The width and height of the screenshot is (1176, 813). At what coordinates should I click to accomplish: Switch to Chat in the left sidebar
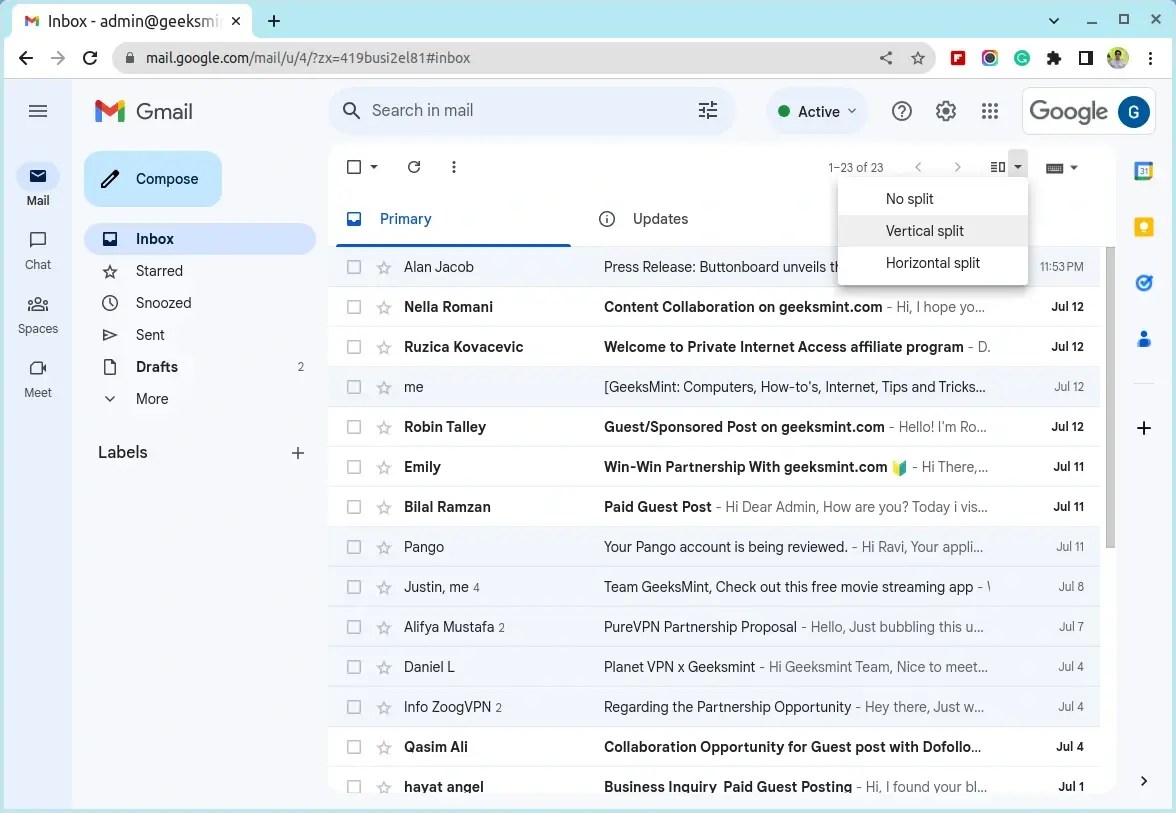pos(37,249)
